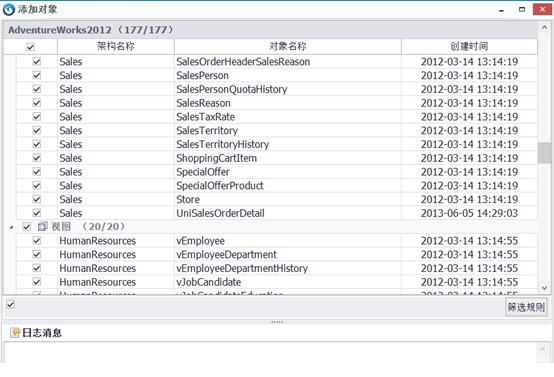Click the list scrollbar up arrow
Screen dimensions: 554x377
[544, 27]
